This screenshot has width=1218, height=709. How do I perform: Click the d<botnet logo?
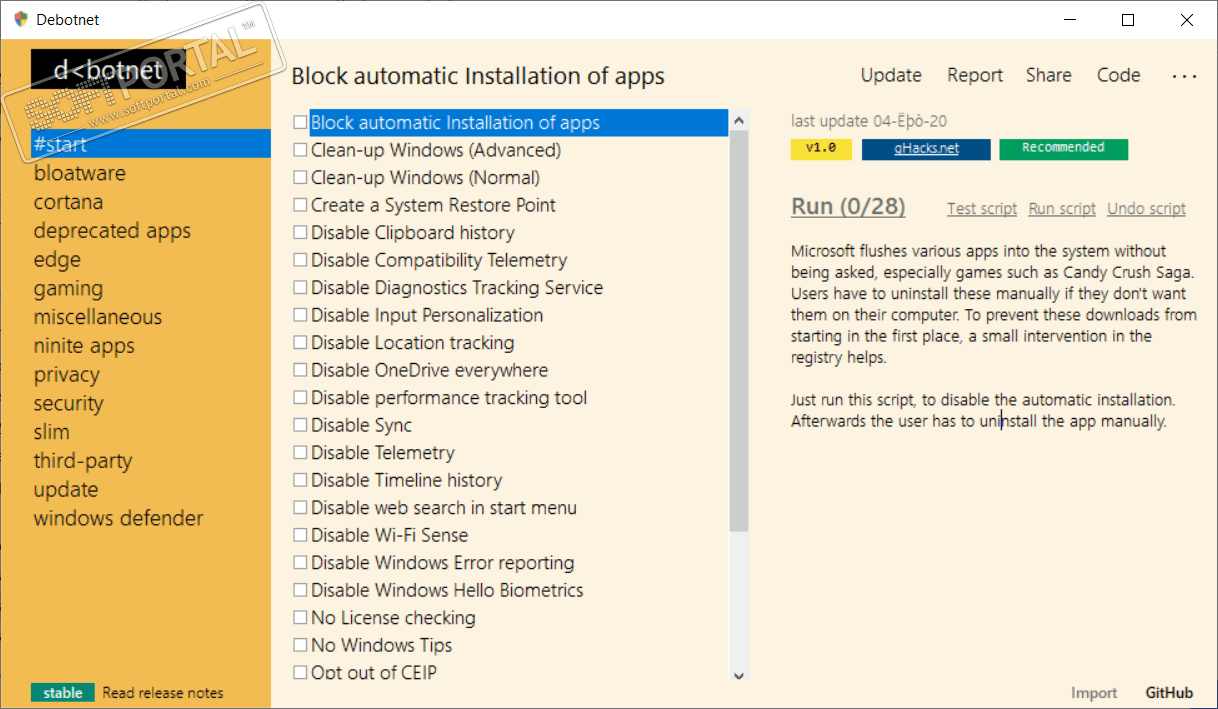tap(100, 70)
